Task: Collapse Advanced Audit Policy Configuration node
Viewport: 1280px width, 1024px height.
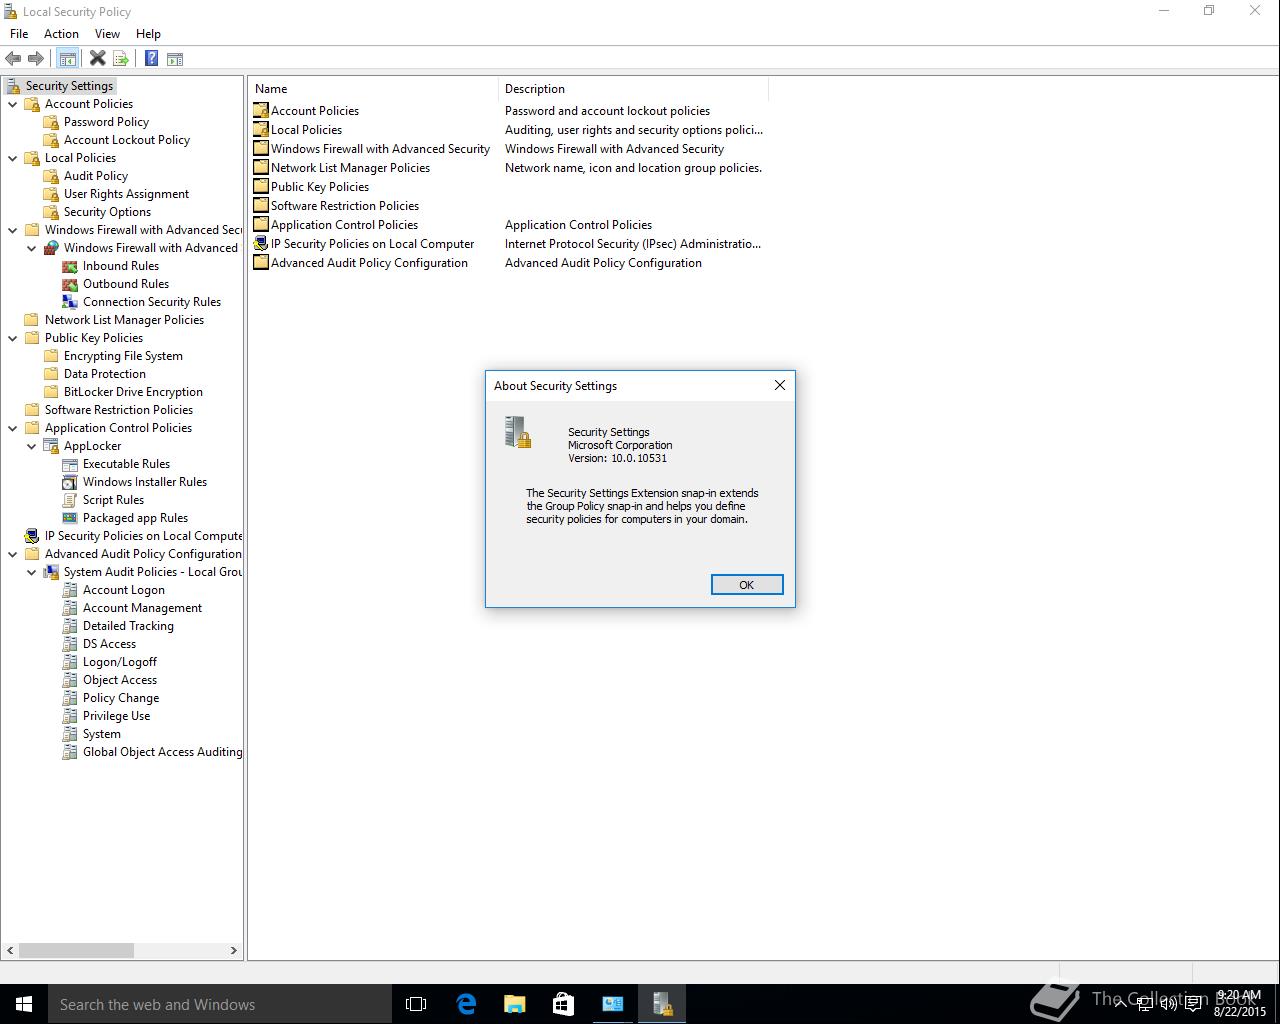Action: tap(13, 554)
